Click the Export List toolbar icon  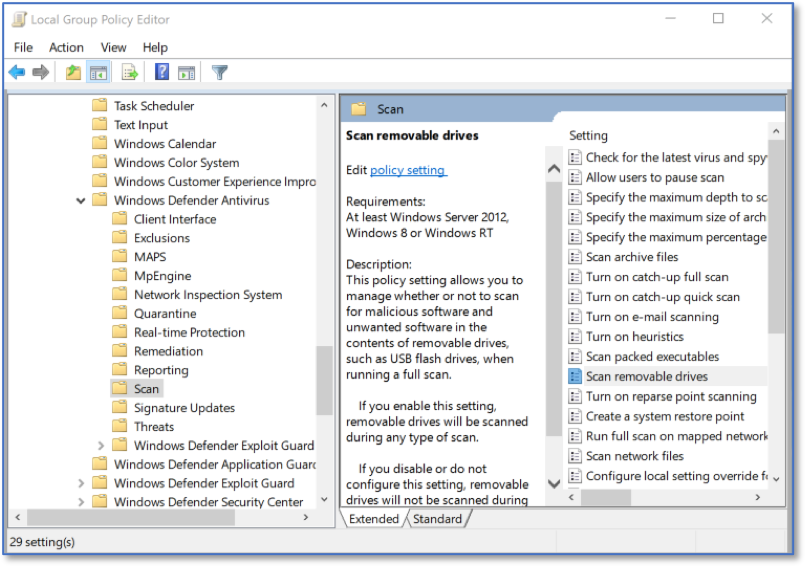[x=130, y=72]
